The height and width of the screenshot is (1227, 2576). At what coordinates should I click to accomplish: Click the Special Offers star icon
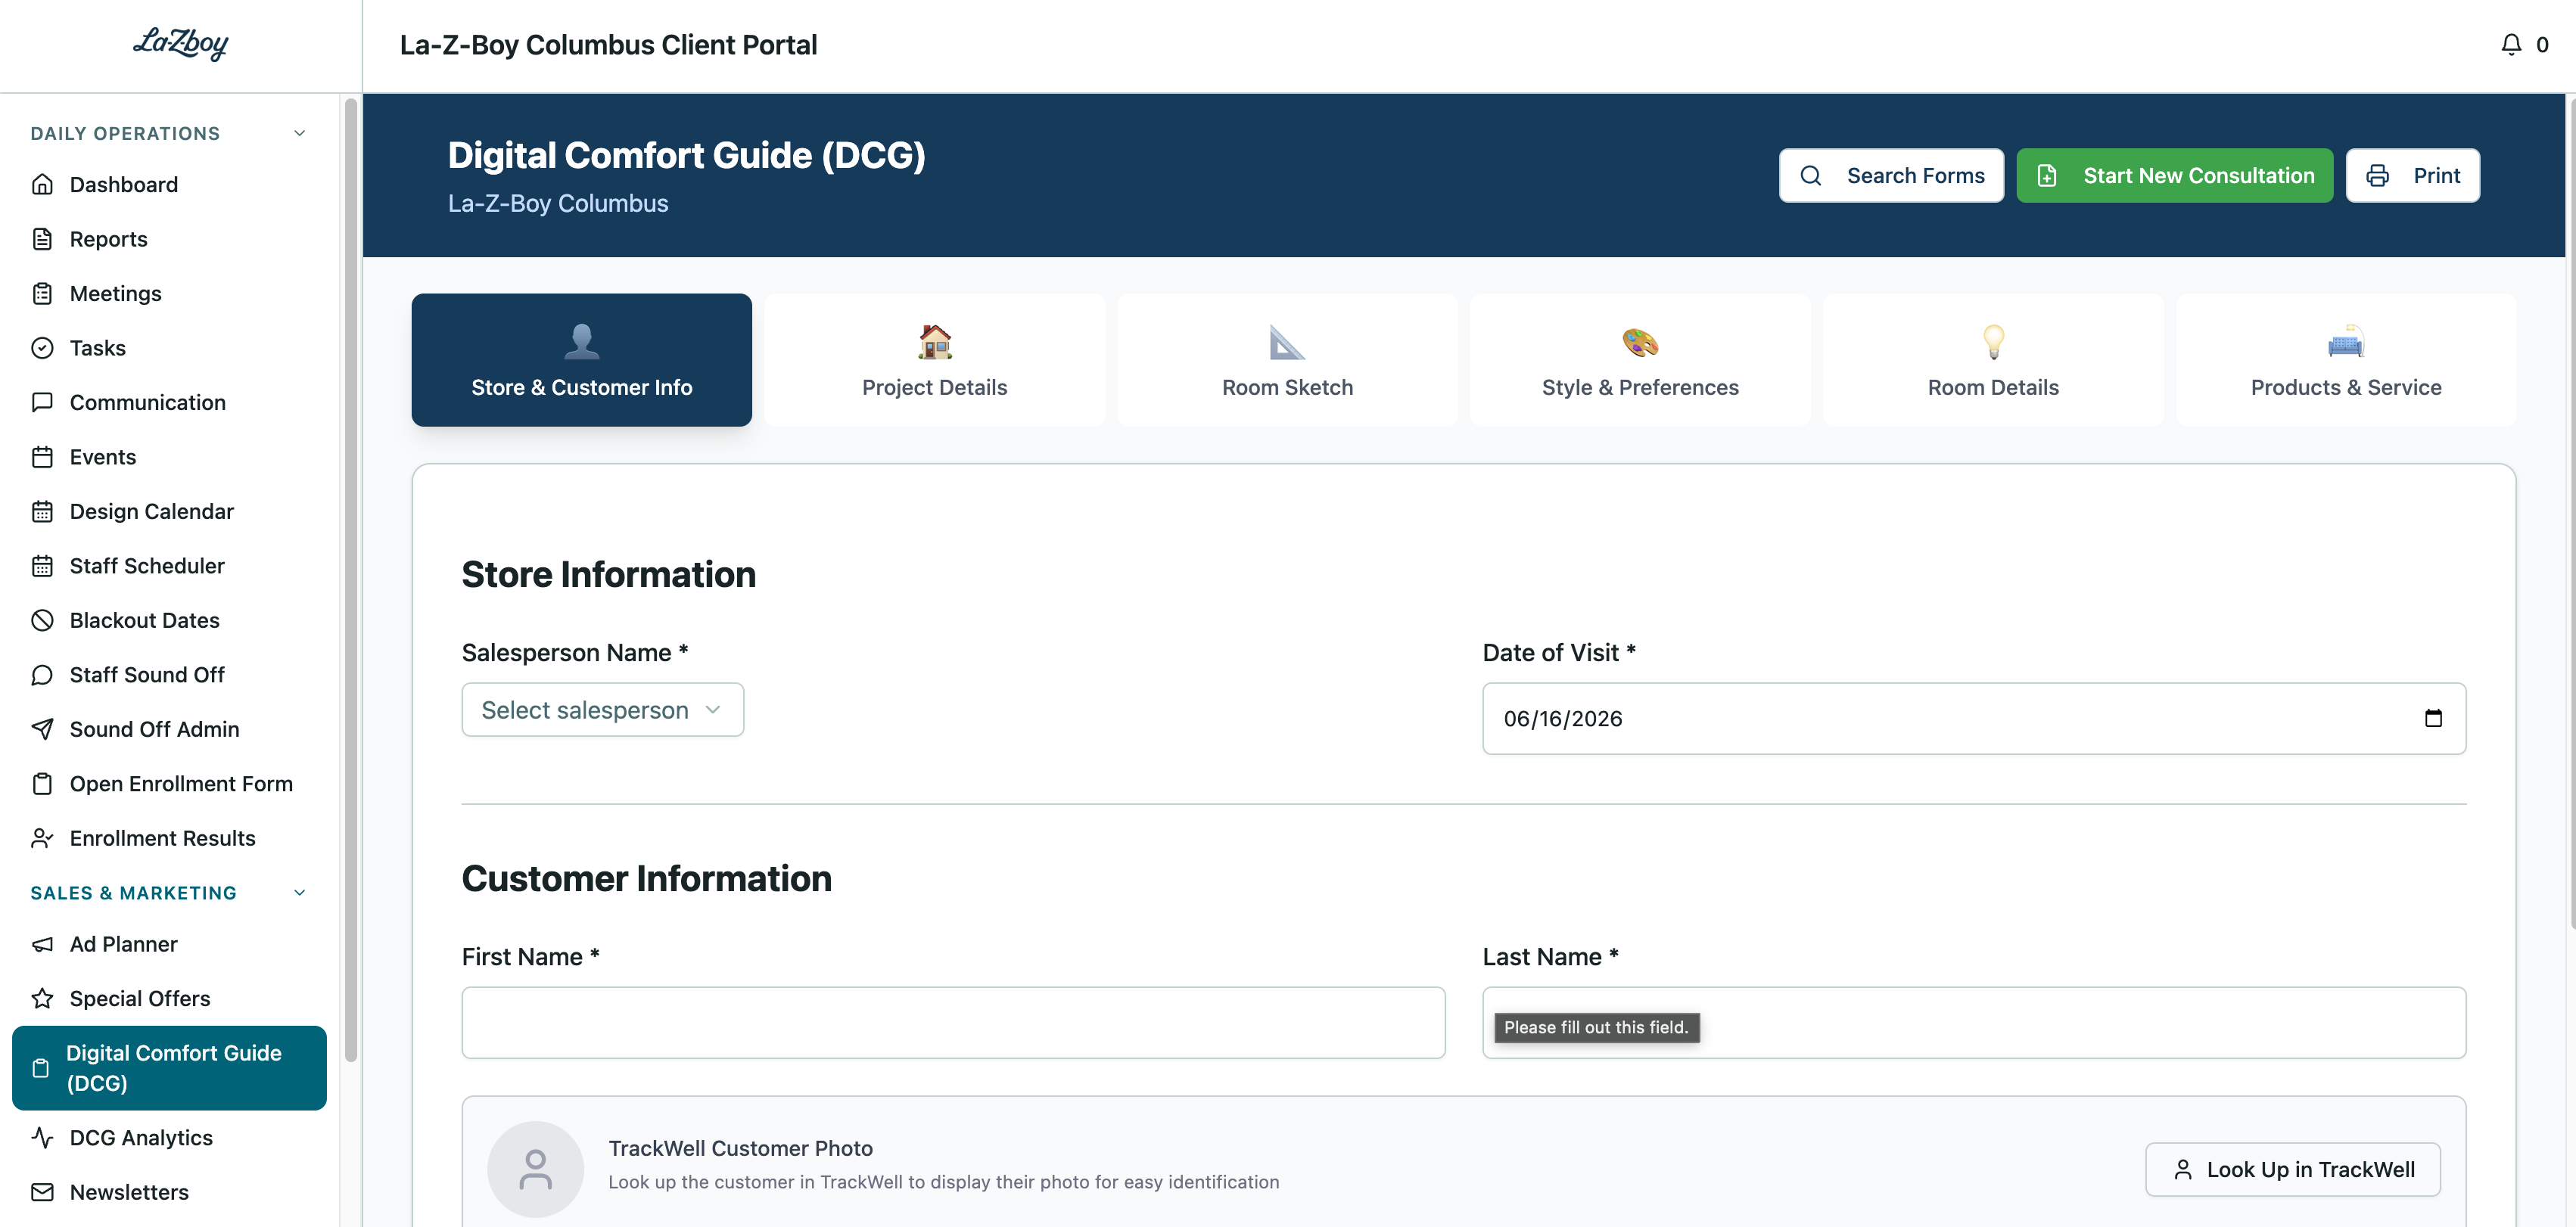(x=42, y=998)
